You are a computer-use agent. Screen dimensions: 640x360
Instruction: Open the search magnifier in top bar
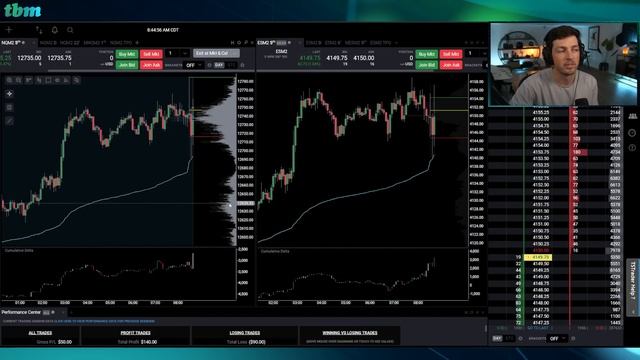70,30
